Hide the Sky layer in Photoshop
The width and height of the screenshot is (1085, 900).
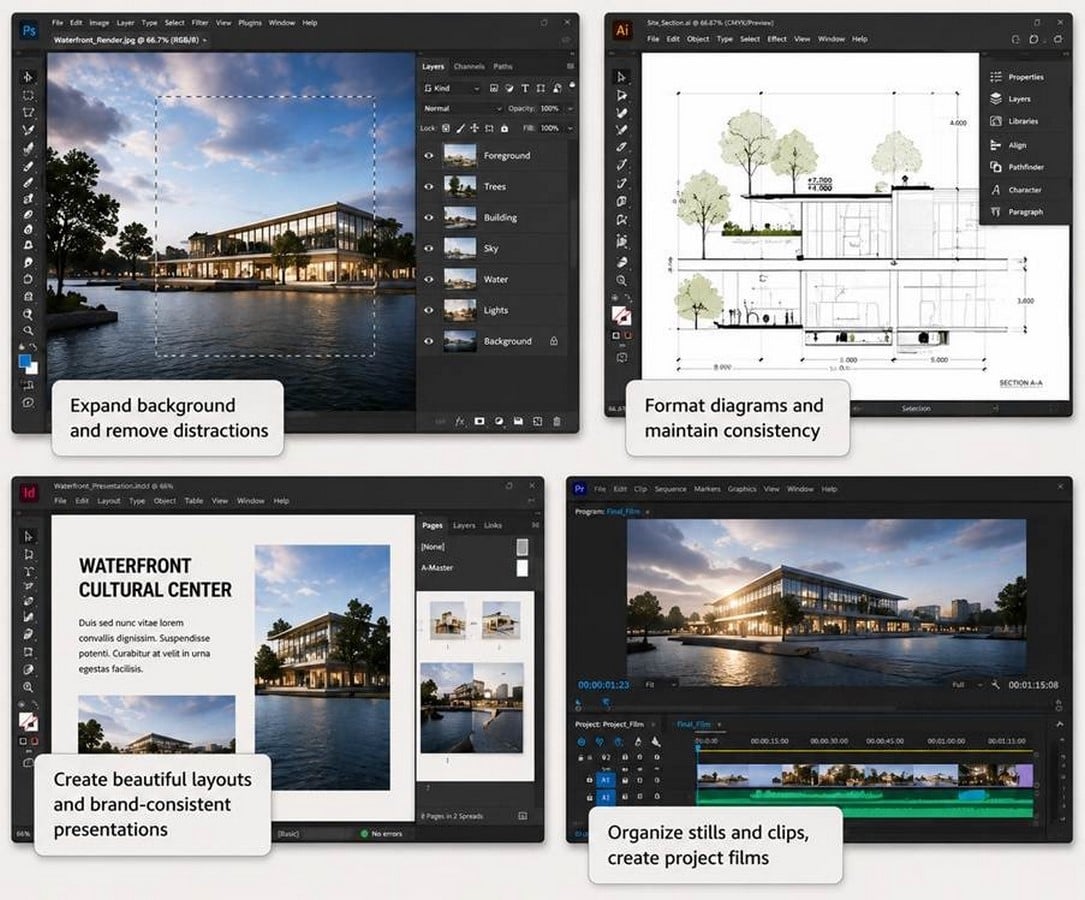(428, 248)
